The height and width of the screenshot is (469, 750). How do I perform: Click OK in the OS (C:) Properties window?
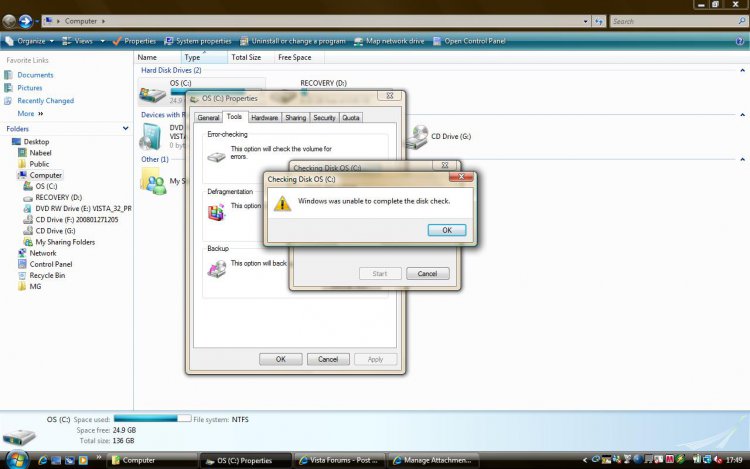281,359
